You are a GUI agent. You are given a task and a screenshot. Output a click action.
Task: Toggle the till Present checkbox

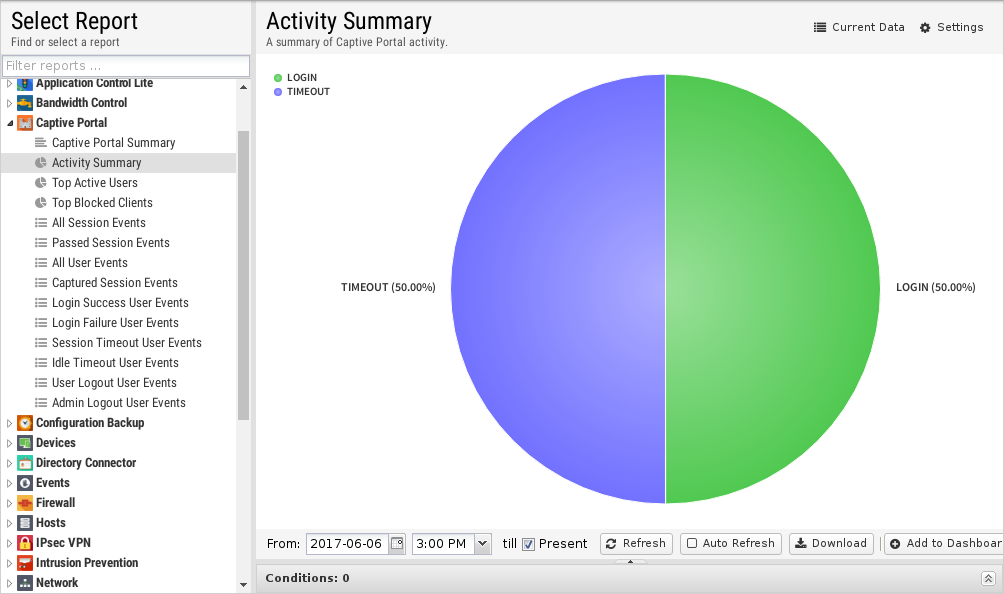click(528, 544)
